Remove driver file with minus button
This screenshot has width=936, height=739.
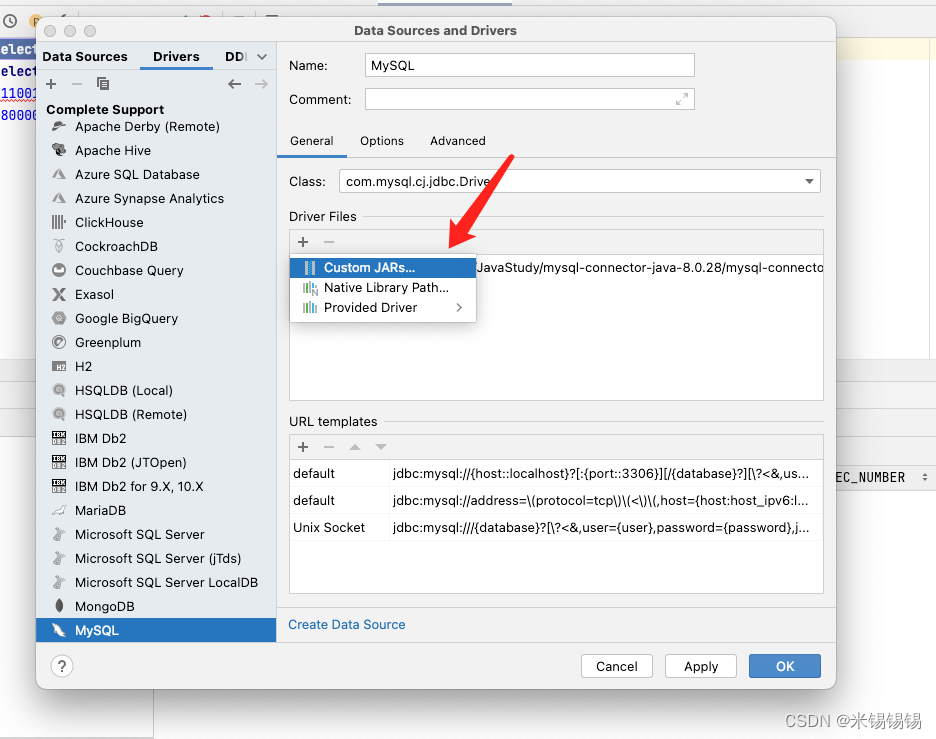click(329, 242)
